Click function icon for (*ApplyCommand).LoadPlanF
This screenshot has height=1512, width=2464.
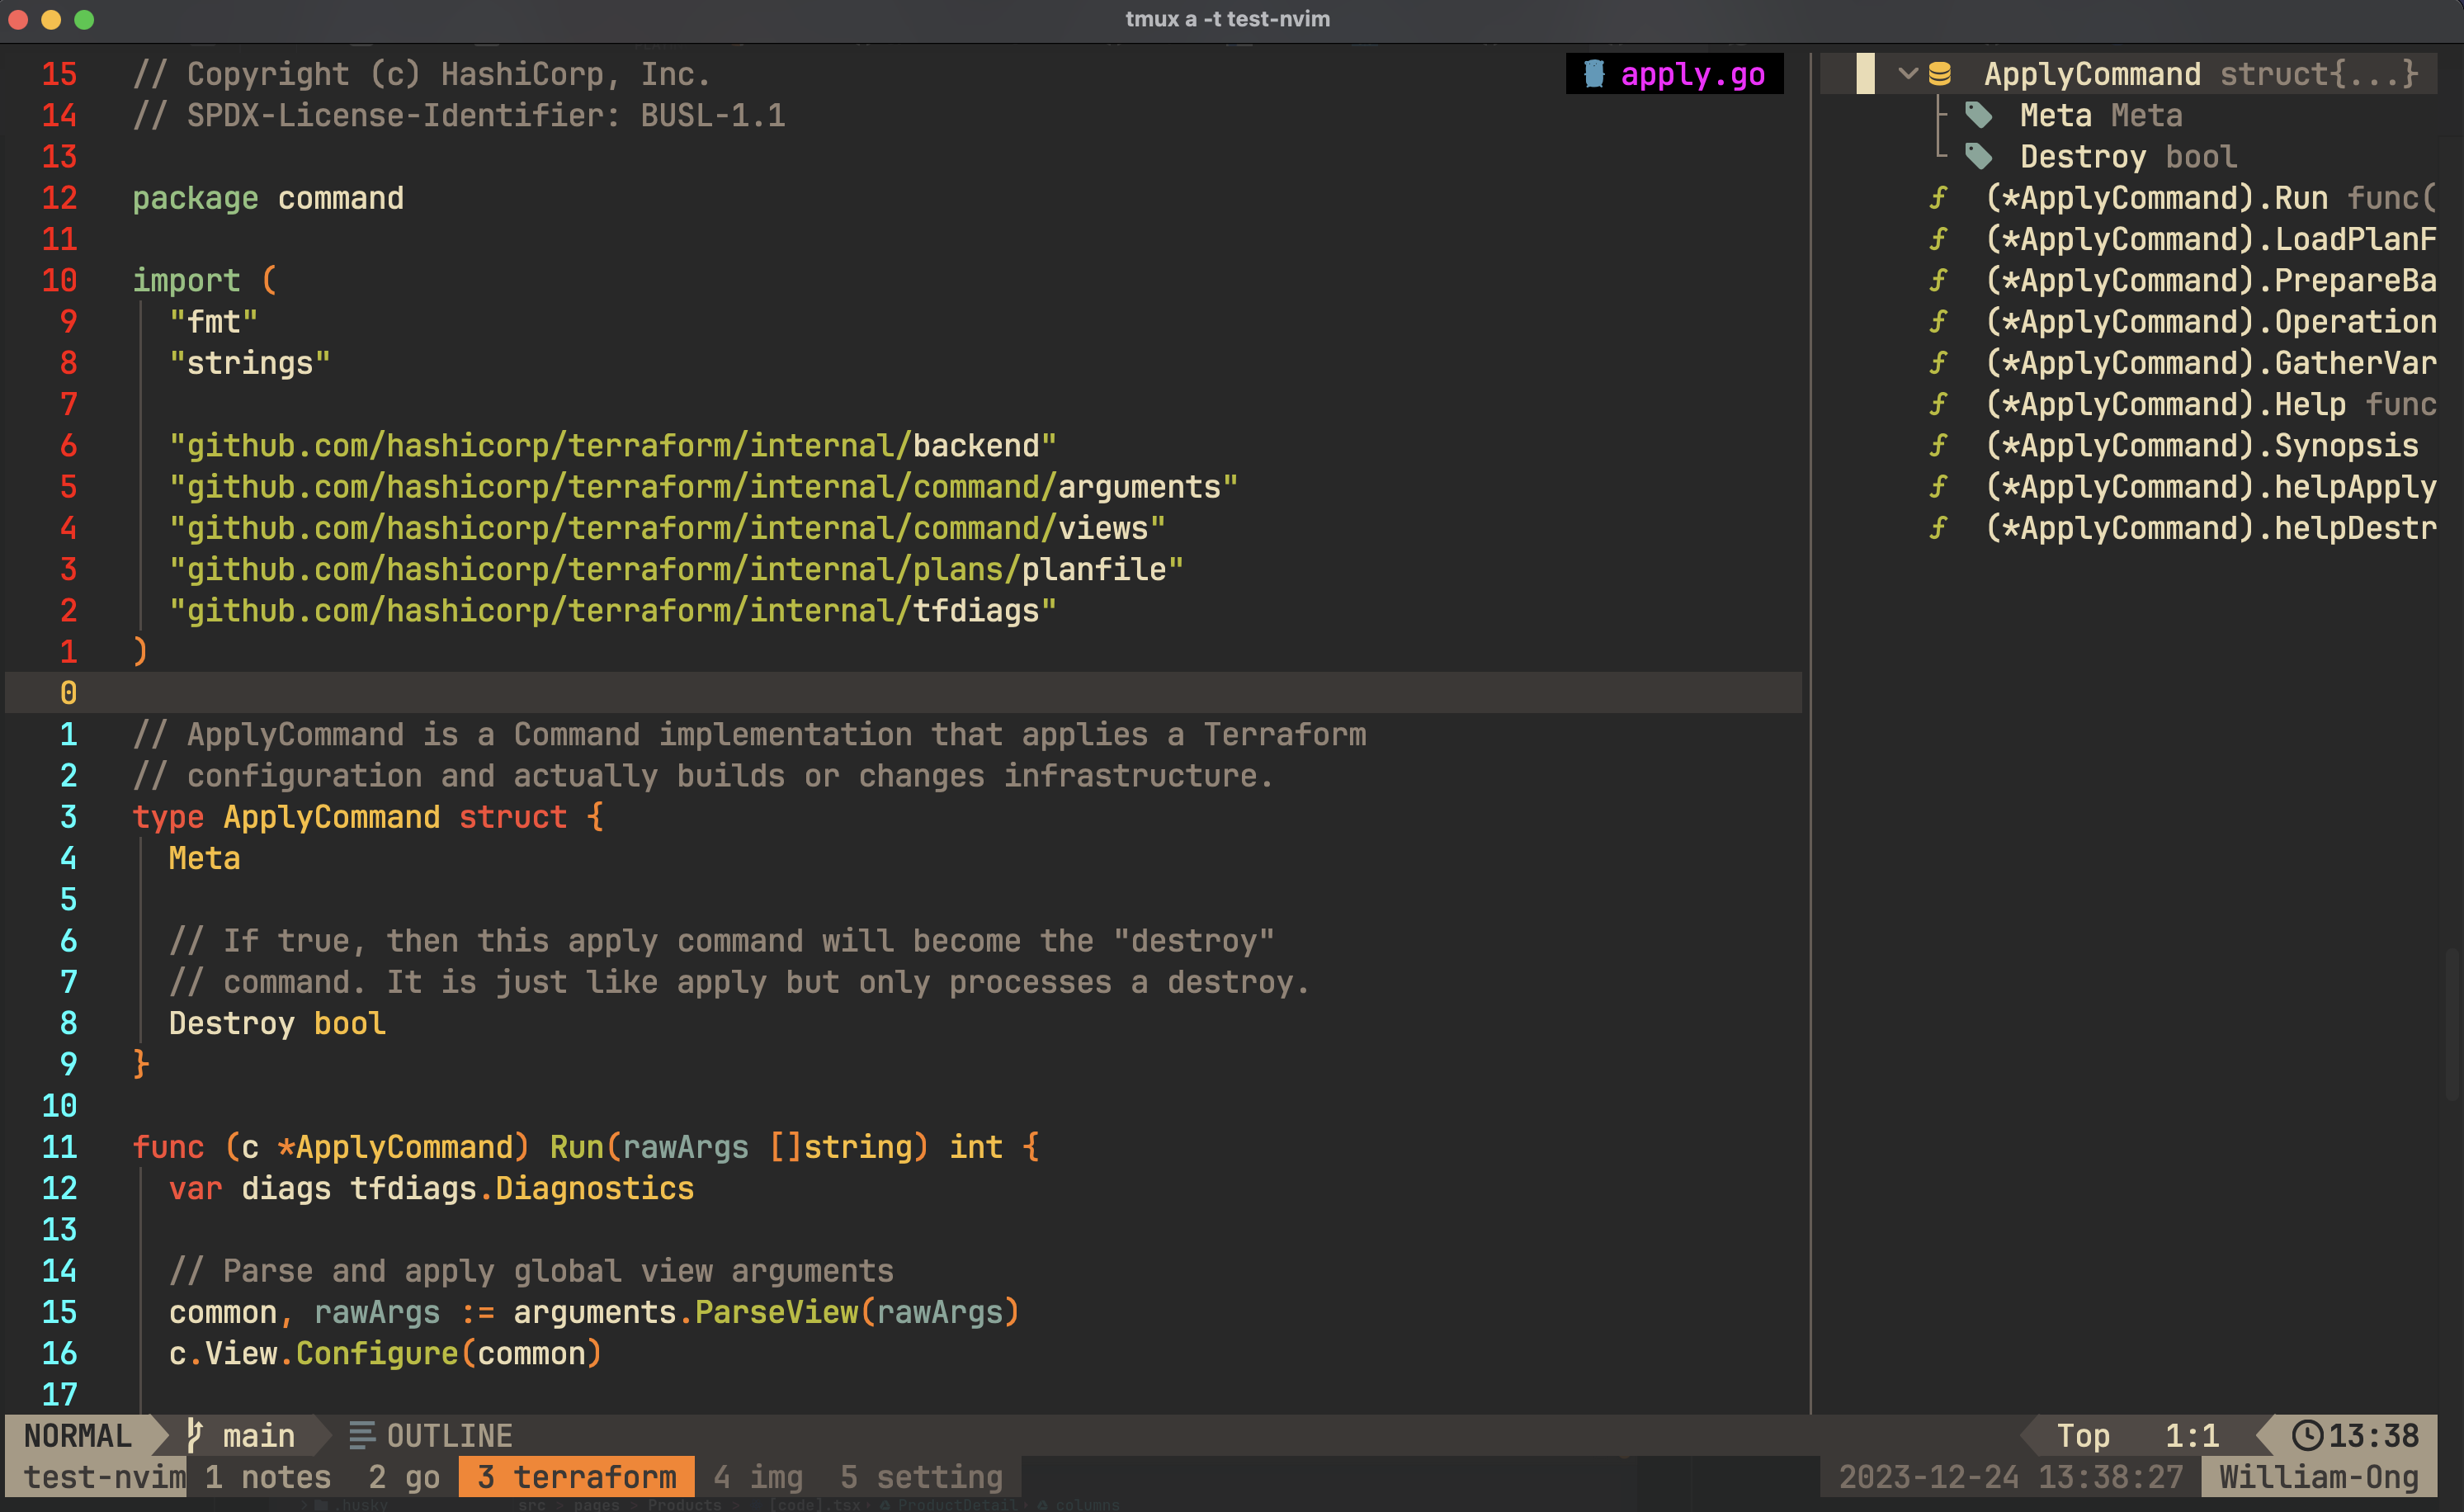click(x=1939, y=239)
